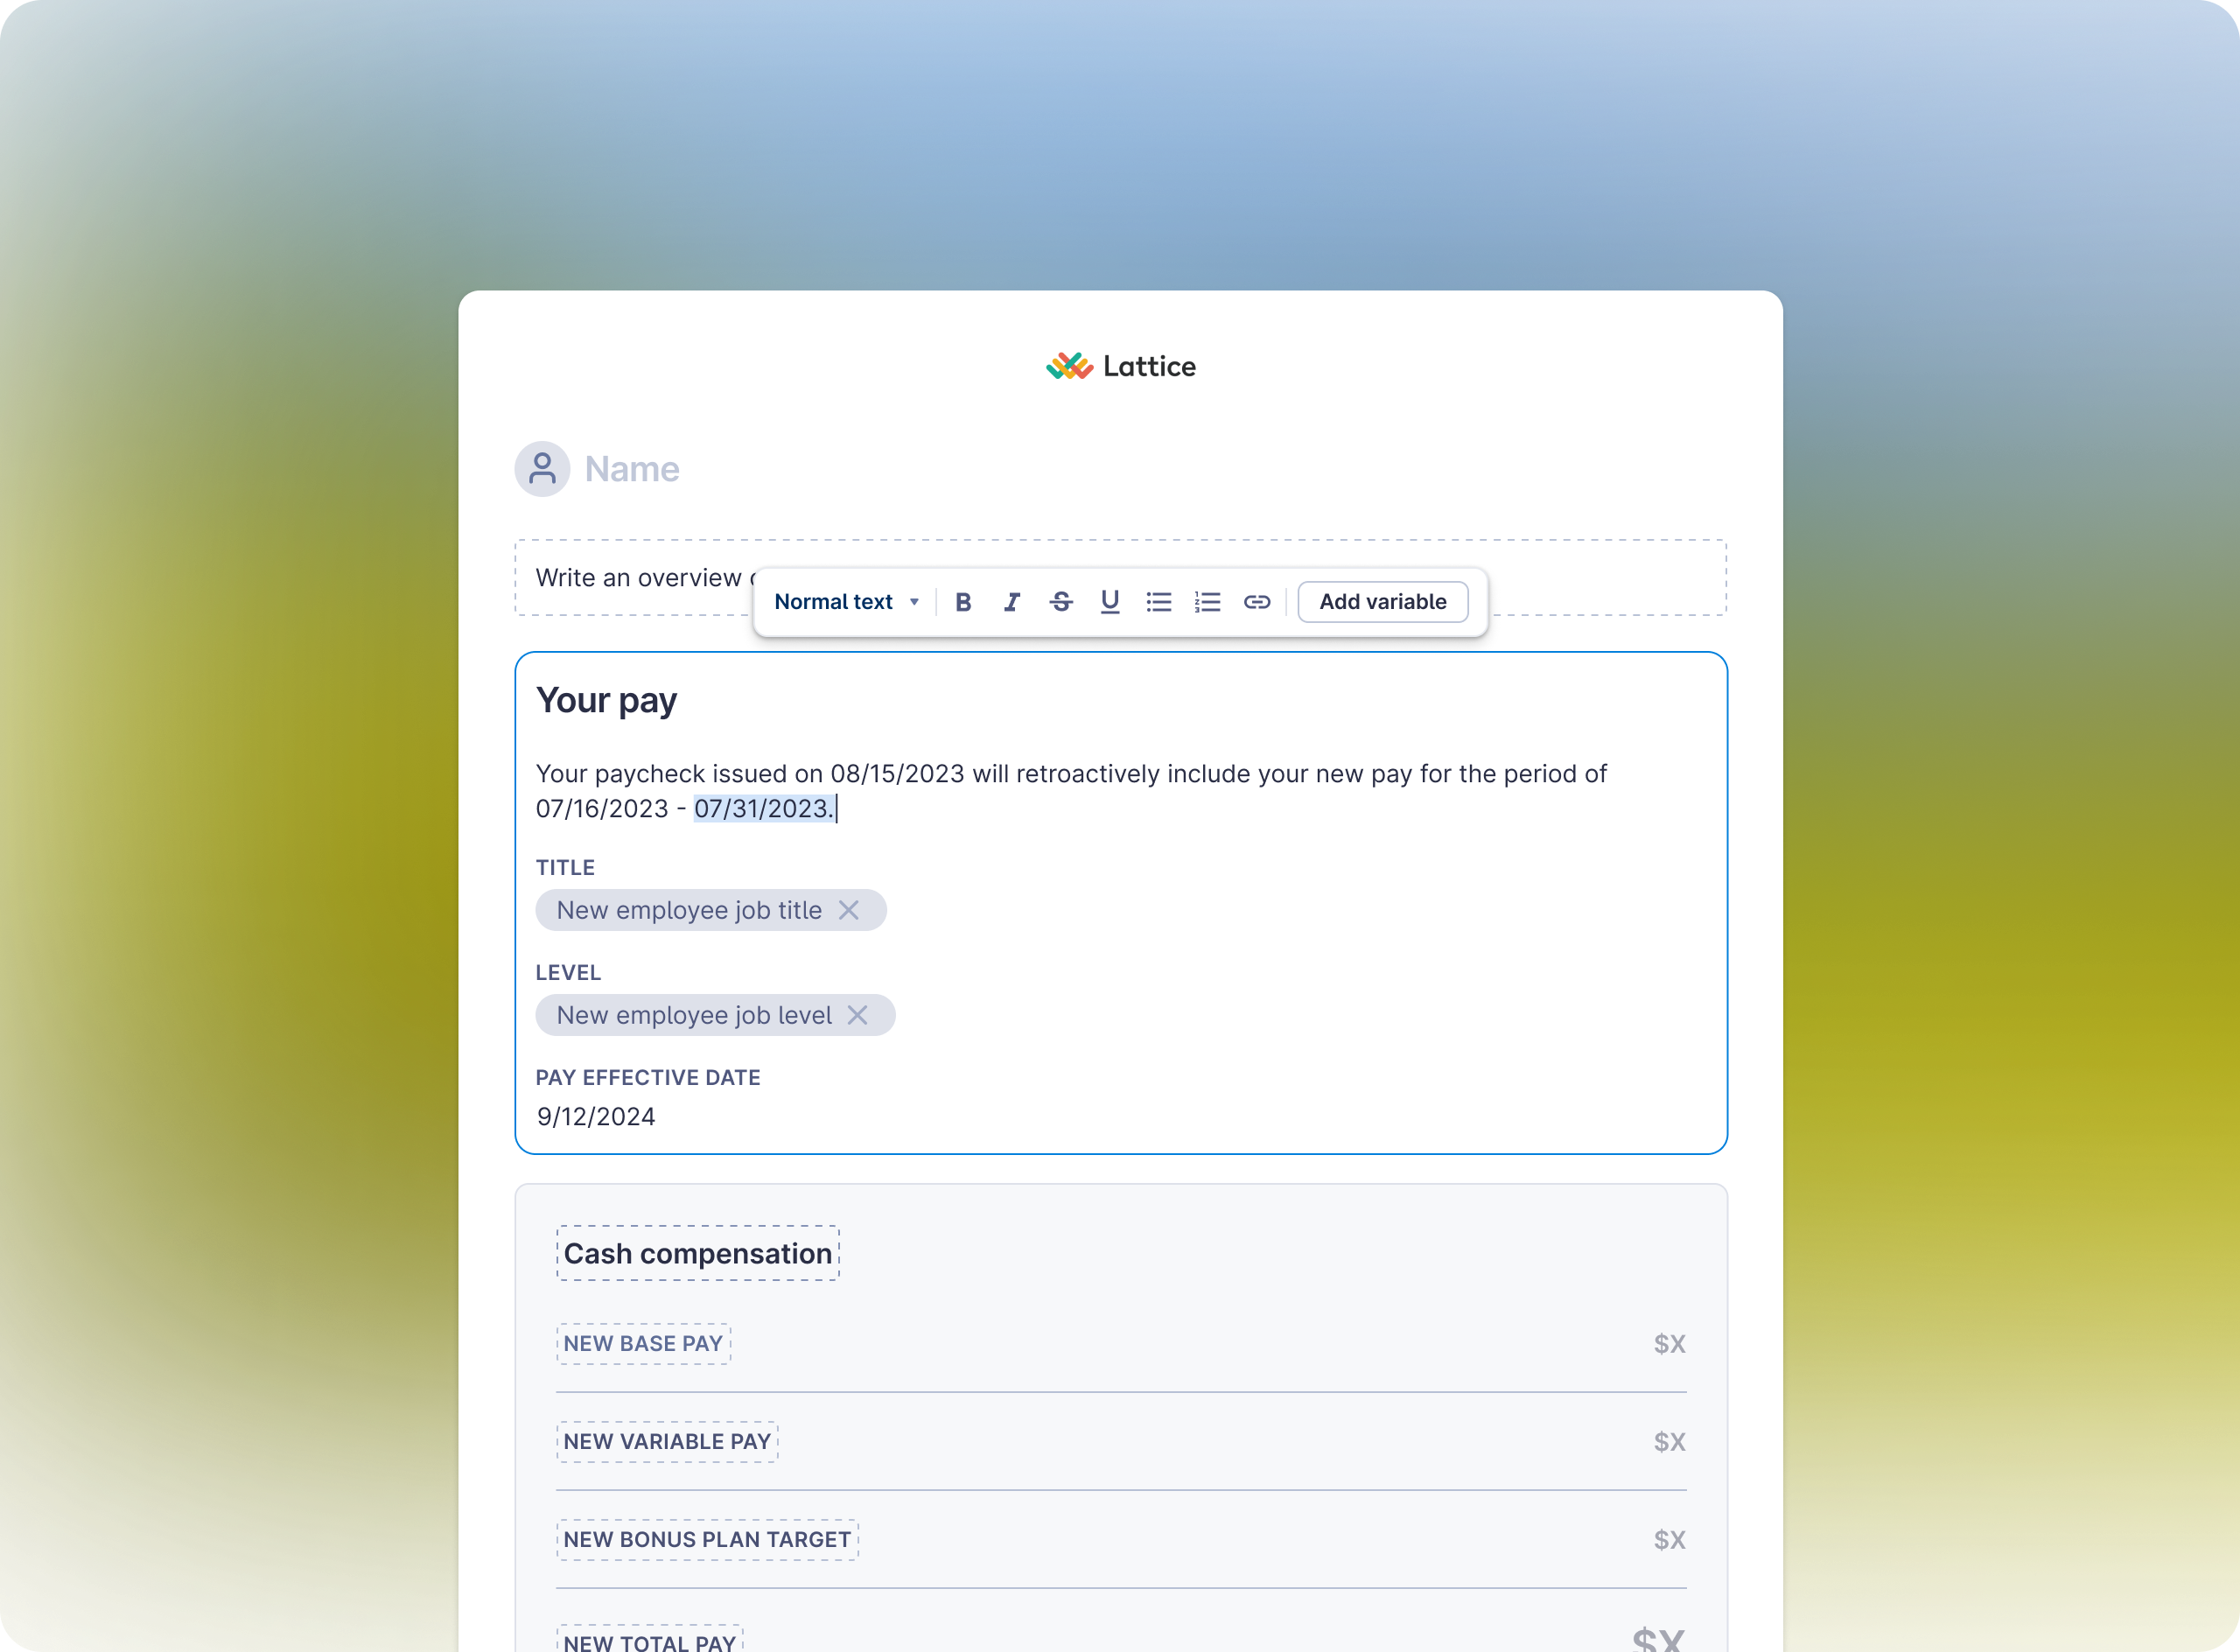Select the NEW BONUS PLAN TARGET placeholder
Viewport: 2240px width, 1652px height.
click(708, 1539)
